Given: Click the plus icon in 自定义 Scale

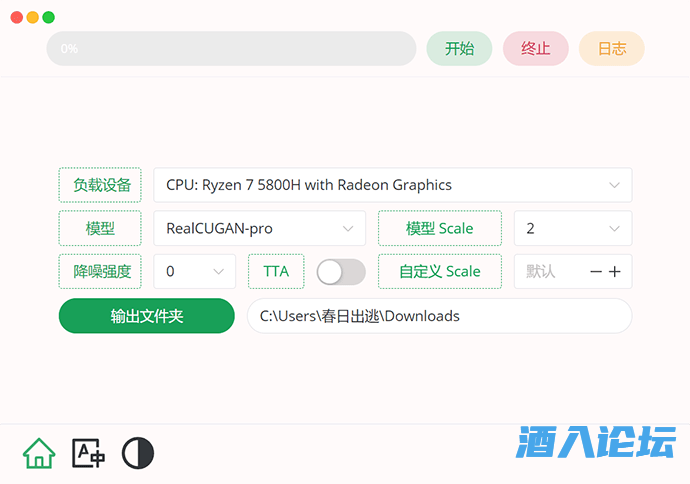Looking at the screenshot, I should point(615,272).
